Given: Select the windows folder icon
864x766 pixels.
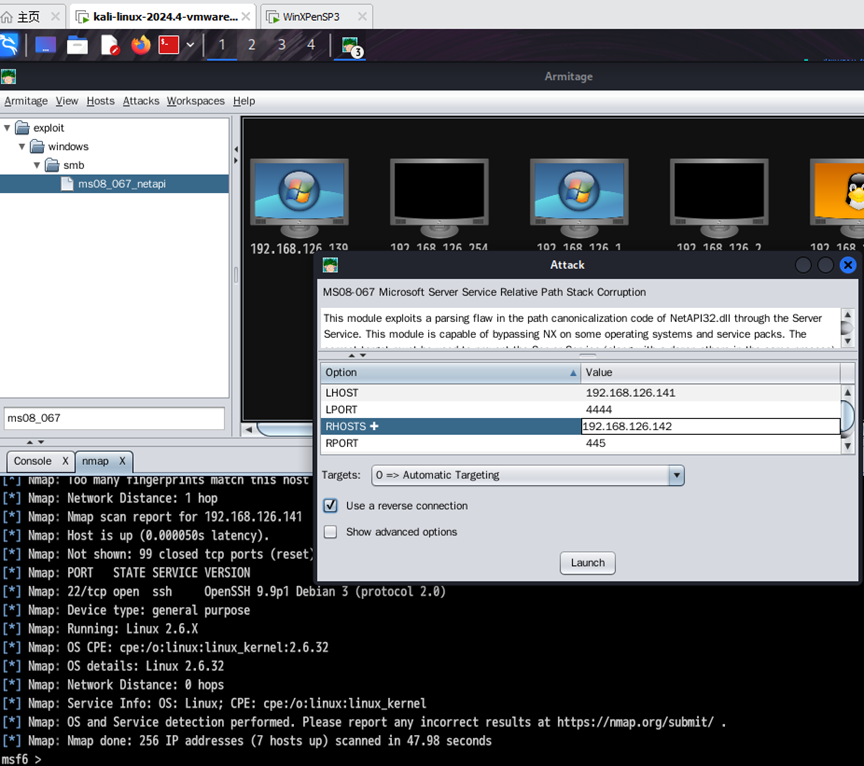Looking at the screenshot, I should pos(37,147).
